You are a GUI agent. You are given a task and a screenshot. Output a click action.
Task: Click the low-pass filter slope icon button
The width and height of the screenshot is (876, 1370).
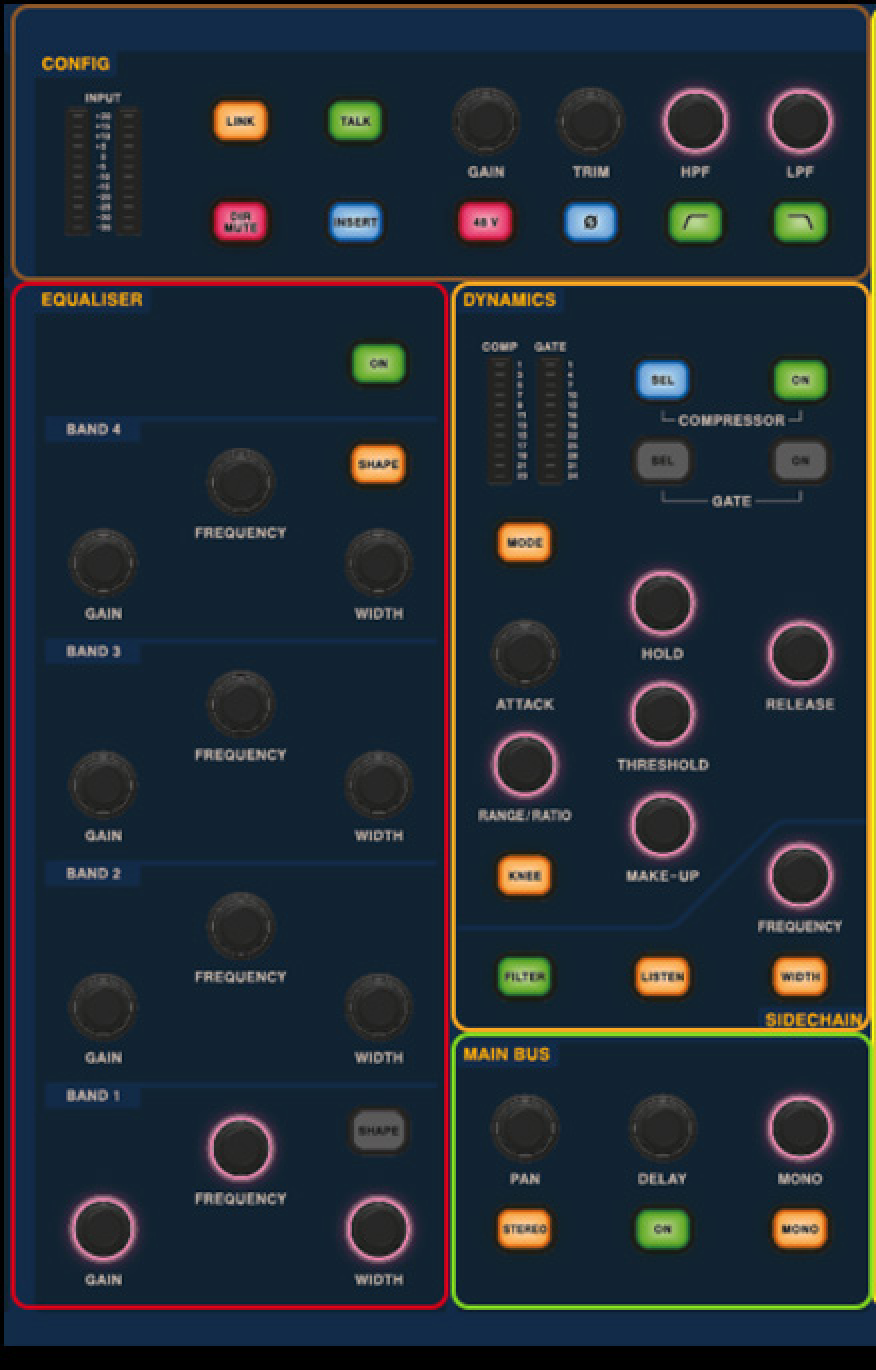click(x=800, y=223)
